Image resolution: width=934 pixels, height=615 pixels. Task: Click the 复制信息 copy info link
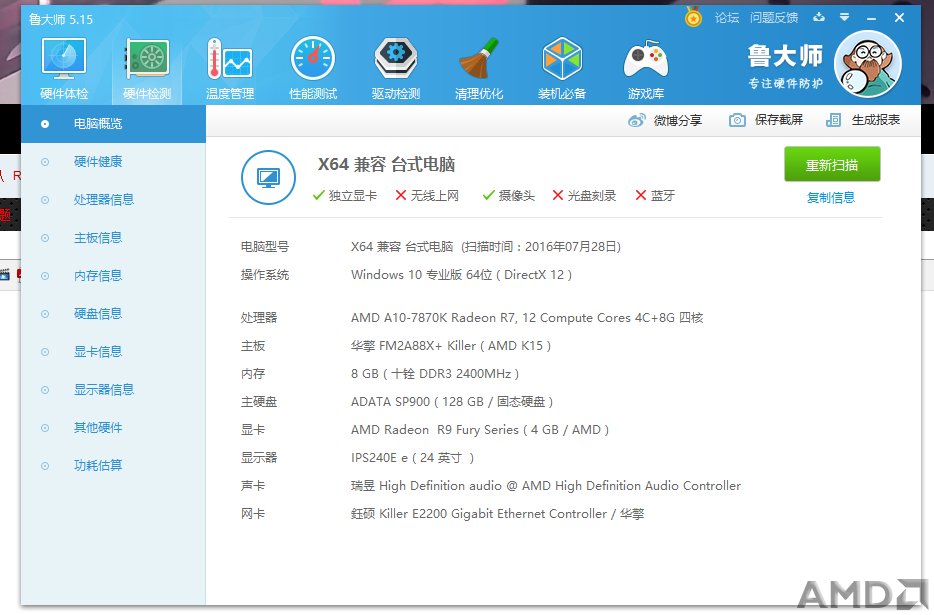pos(831,198)
